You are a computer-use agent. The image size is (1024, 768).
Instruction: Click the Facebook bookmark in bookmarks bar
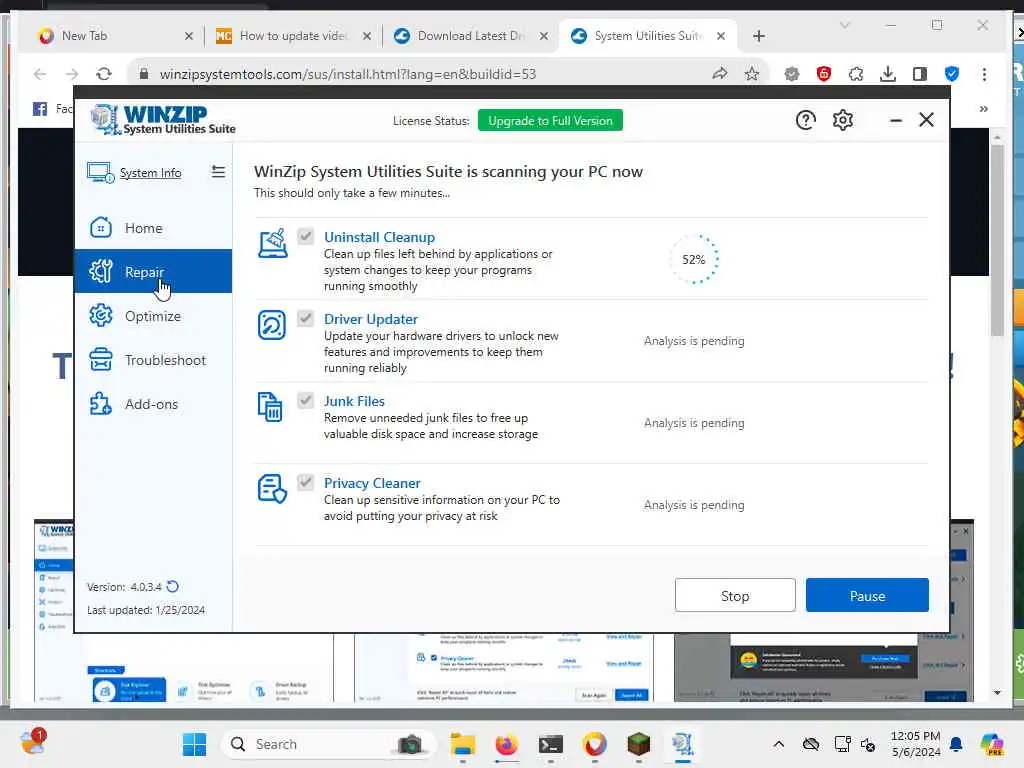pyautogui.click(x=52, y=108)
